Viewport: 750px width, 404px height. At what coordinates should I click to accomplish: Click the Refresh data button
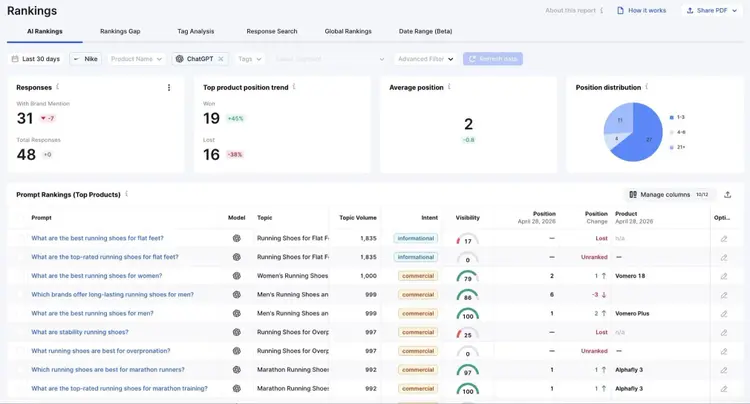[x=493, y=59]
